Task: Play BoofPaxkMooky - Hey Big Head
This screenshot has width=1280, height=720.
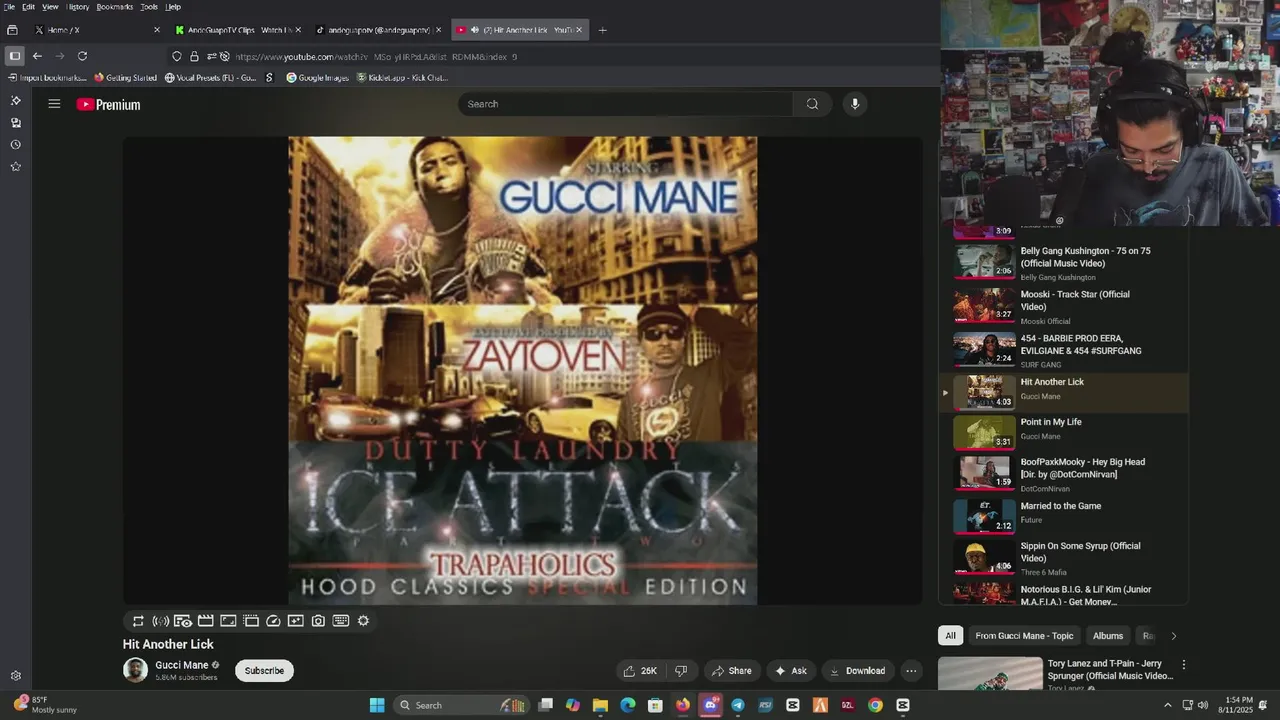Action: 1064,474
